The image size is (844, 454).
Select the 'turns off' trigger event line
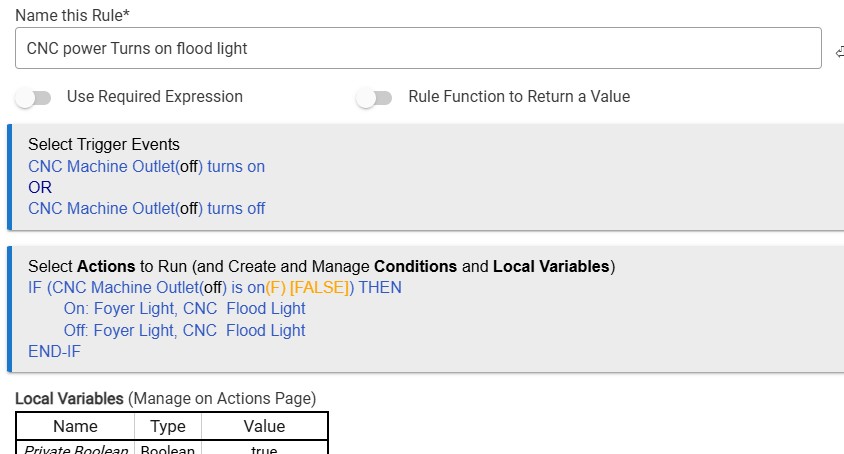click(146, 208)
